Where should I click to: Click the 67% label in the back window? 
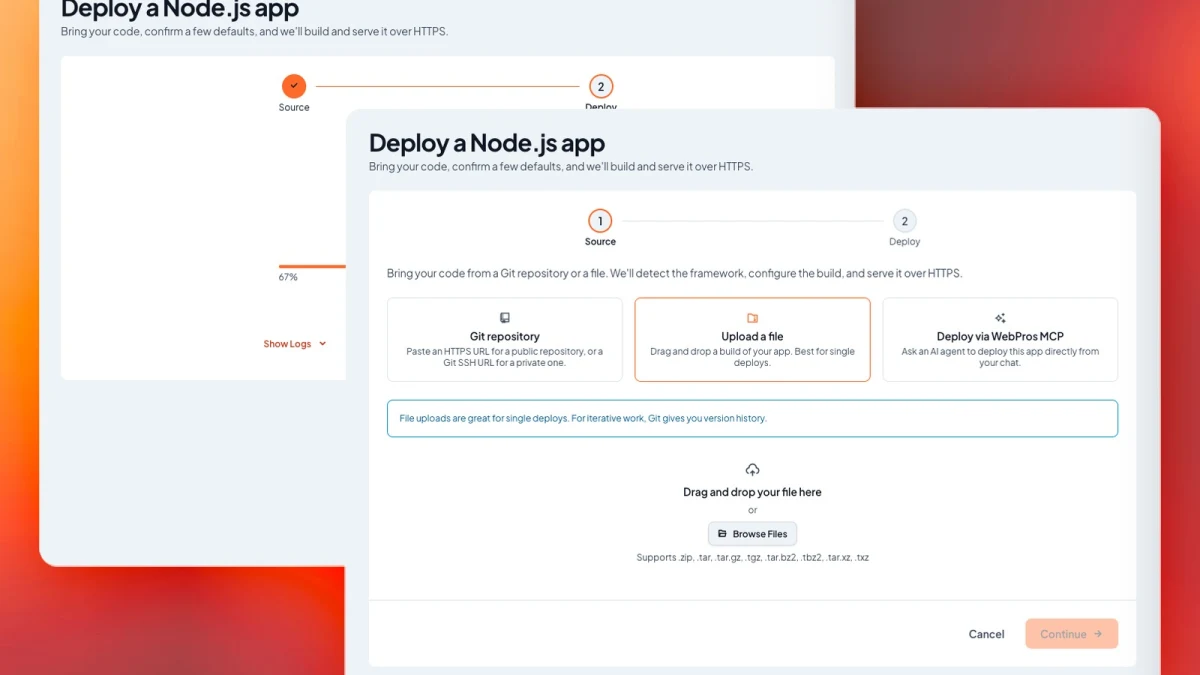click(288, 277)
